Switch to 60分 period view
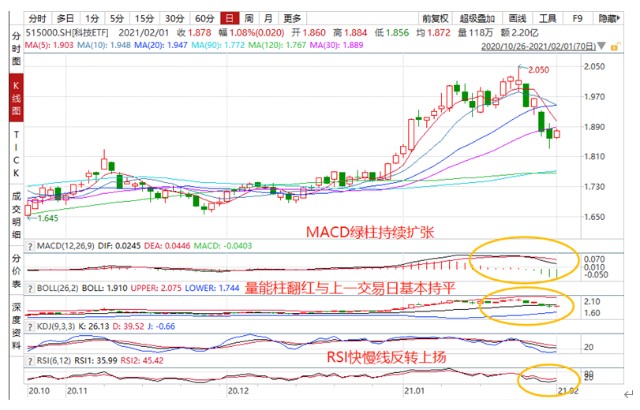Screen dimensions: 640x410 pyautogui.click(x=204, y=18)
